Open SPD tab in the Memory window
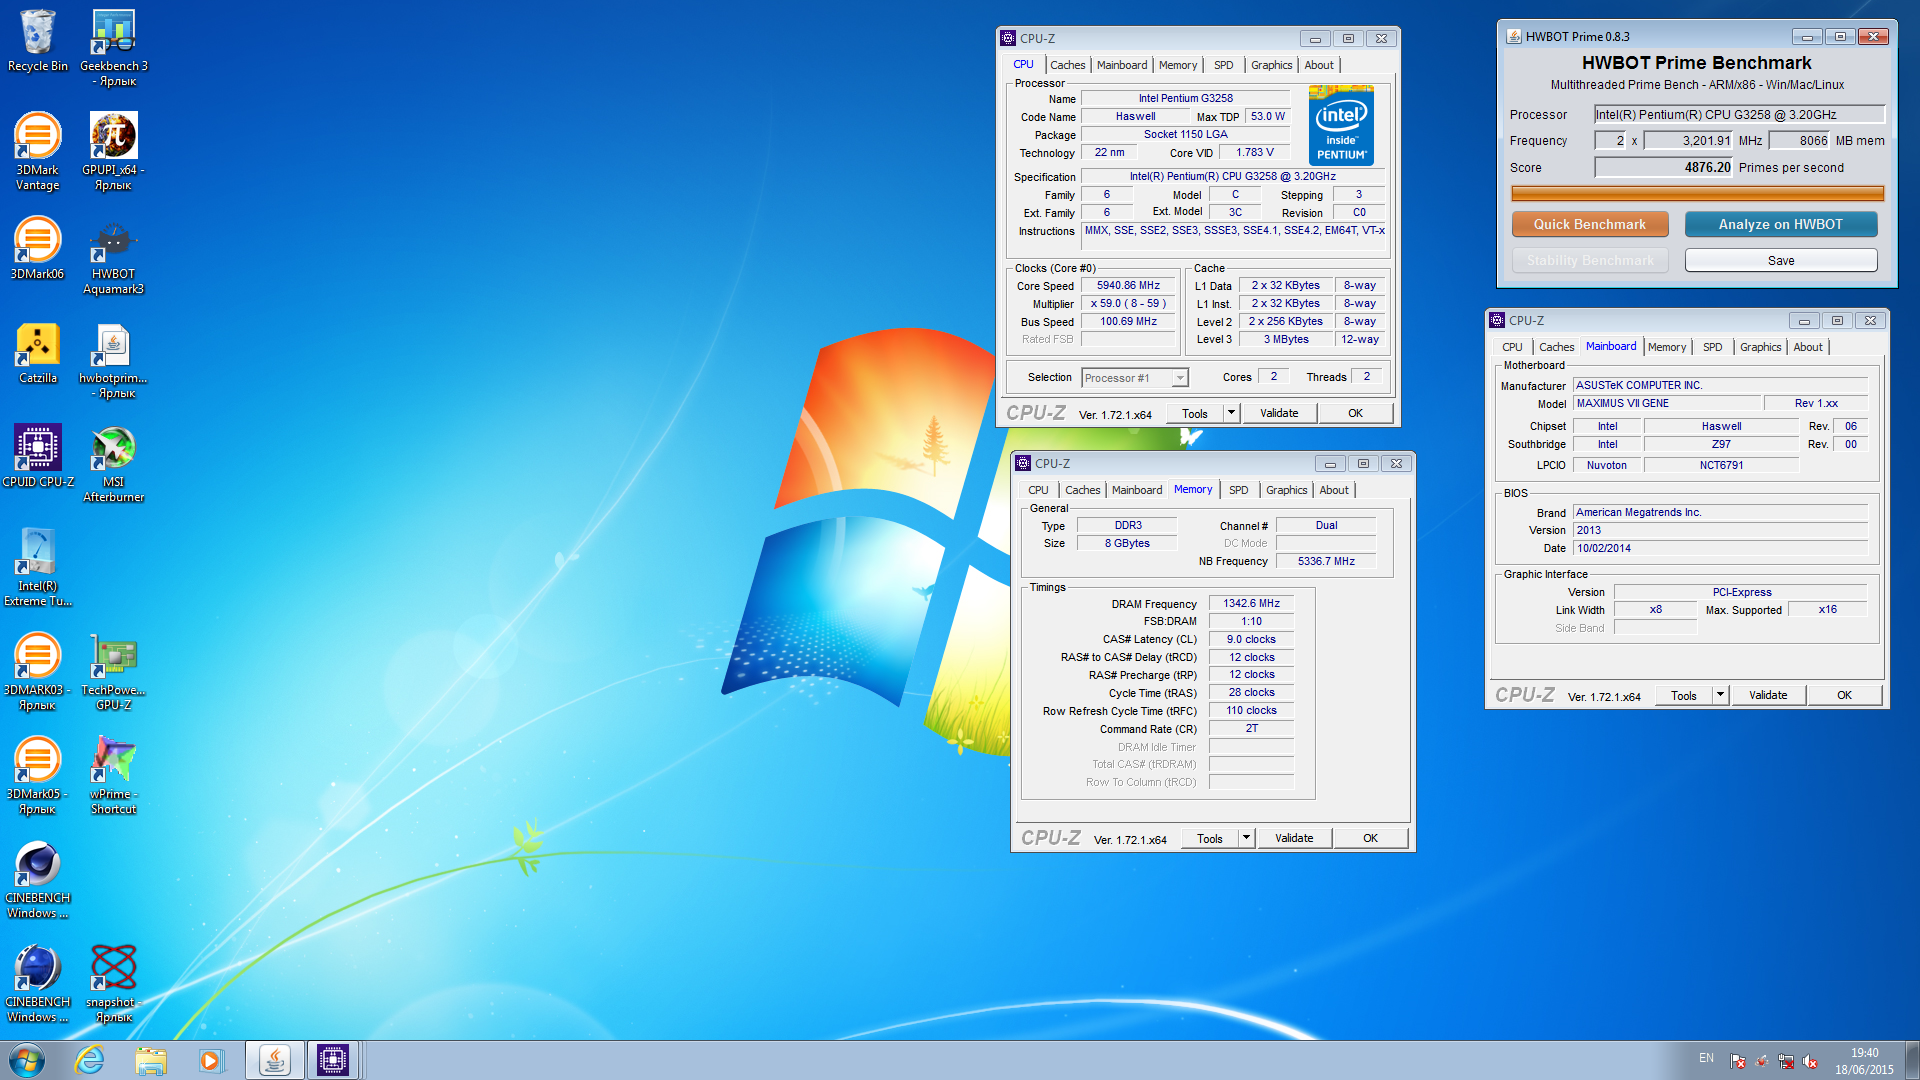 point(1239,490)
